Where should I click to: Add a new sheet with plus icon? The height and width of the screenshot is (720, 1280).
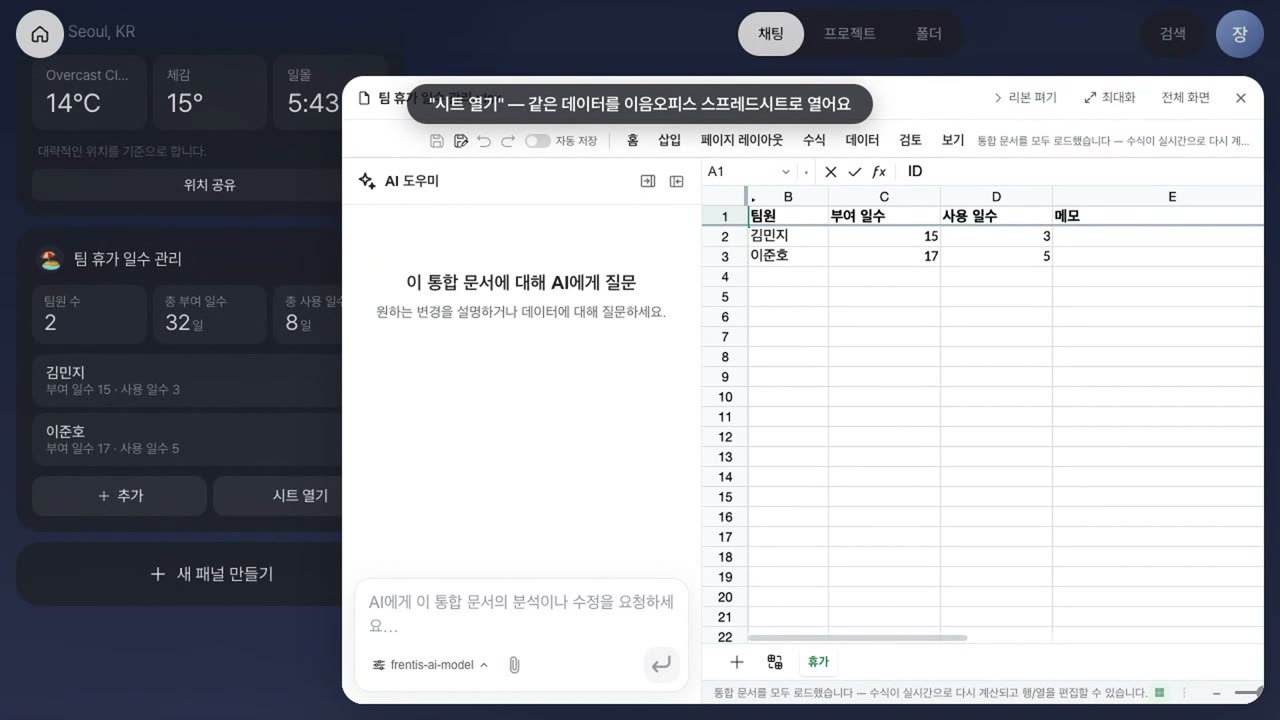click(737, 662)
